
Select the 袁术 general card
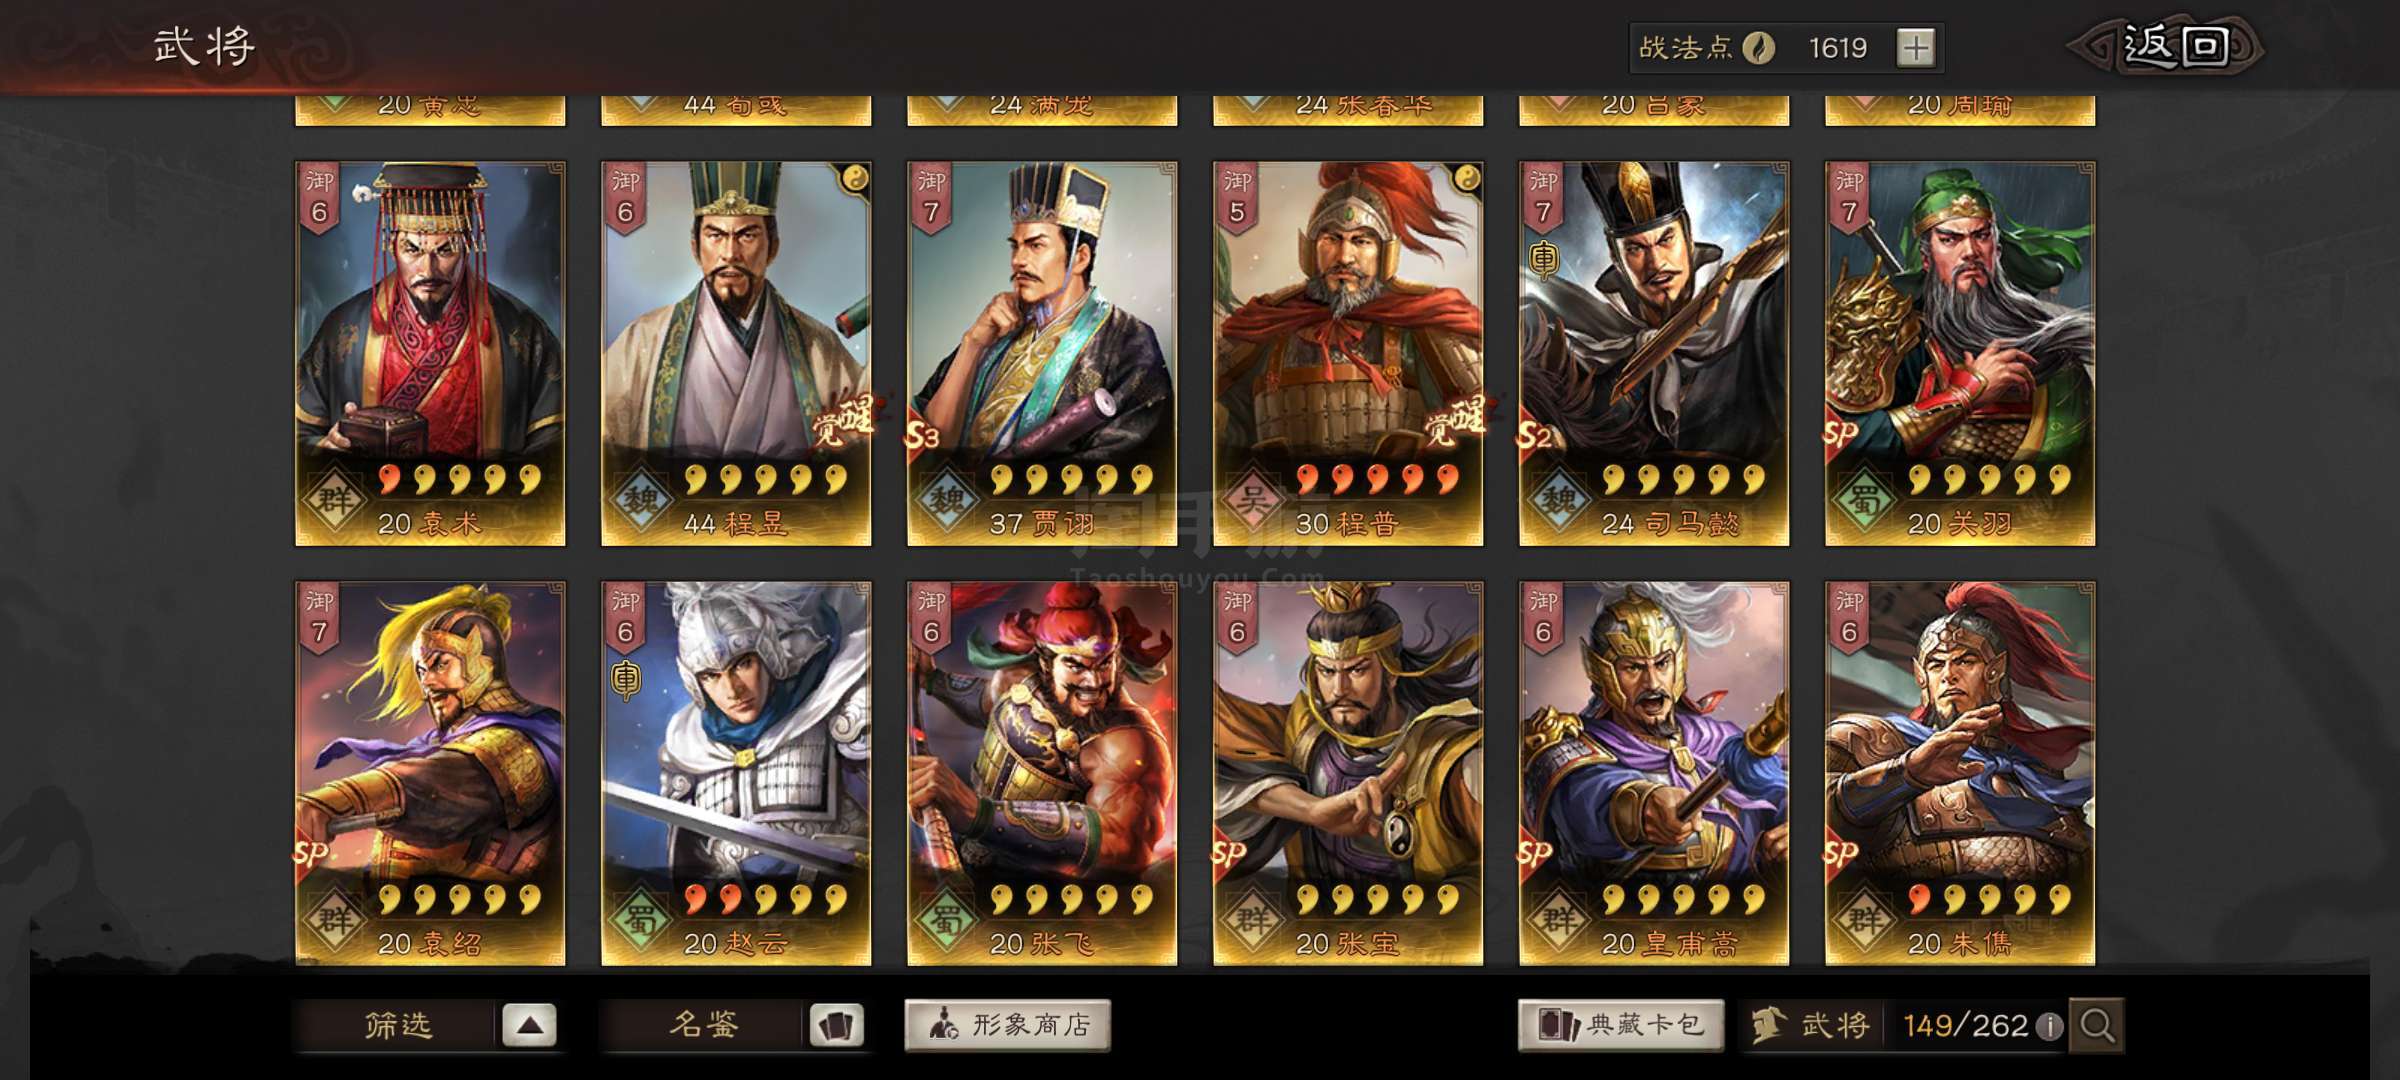(430, 354)
